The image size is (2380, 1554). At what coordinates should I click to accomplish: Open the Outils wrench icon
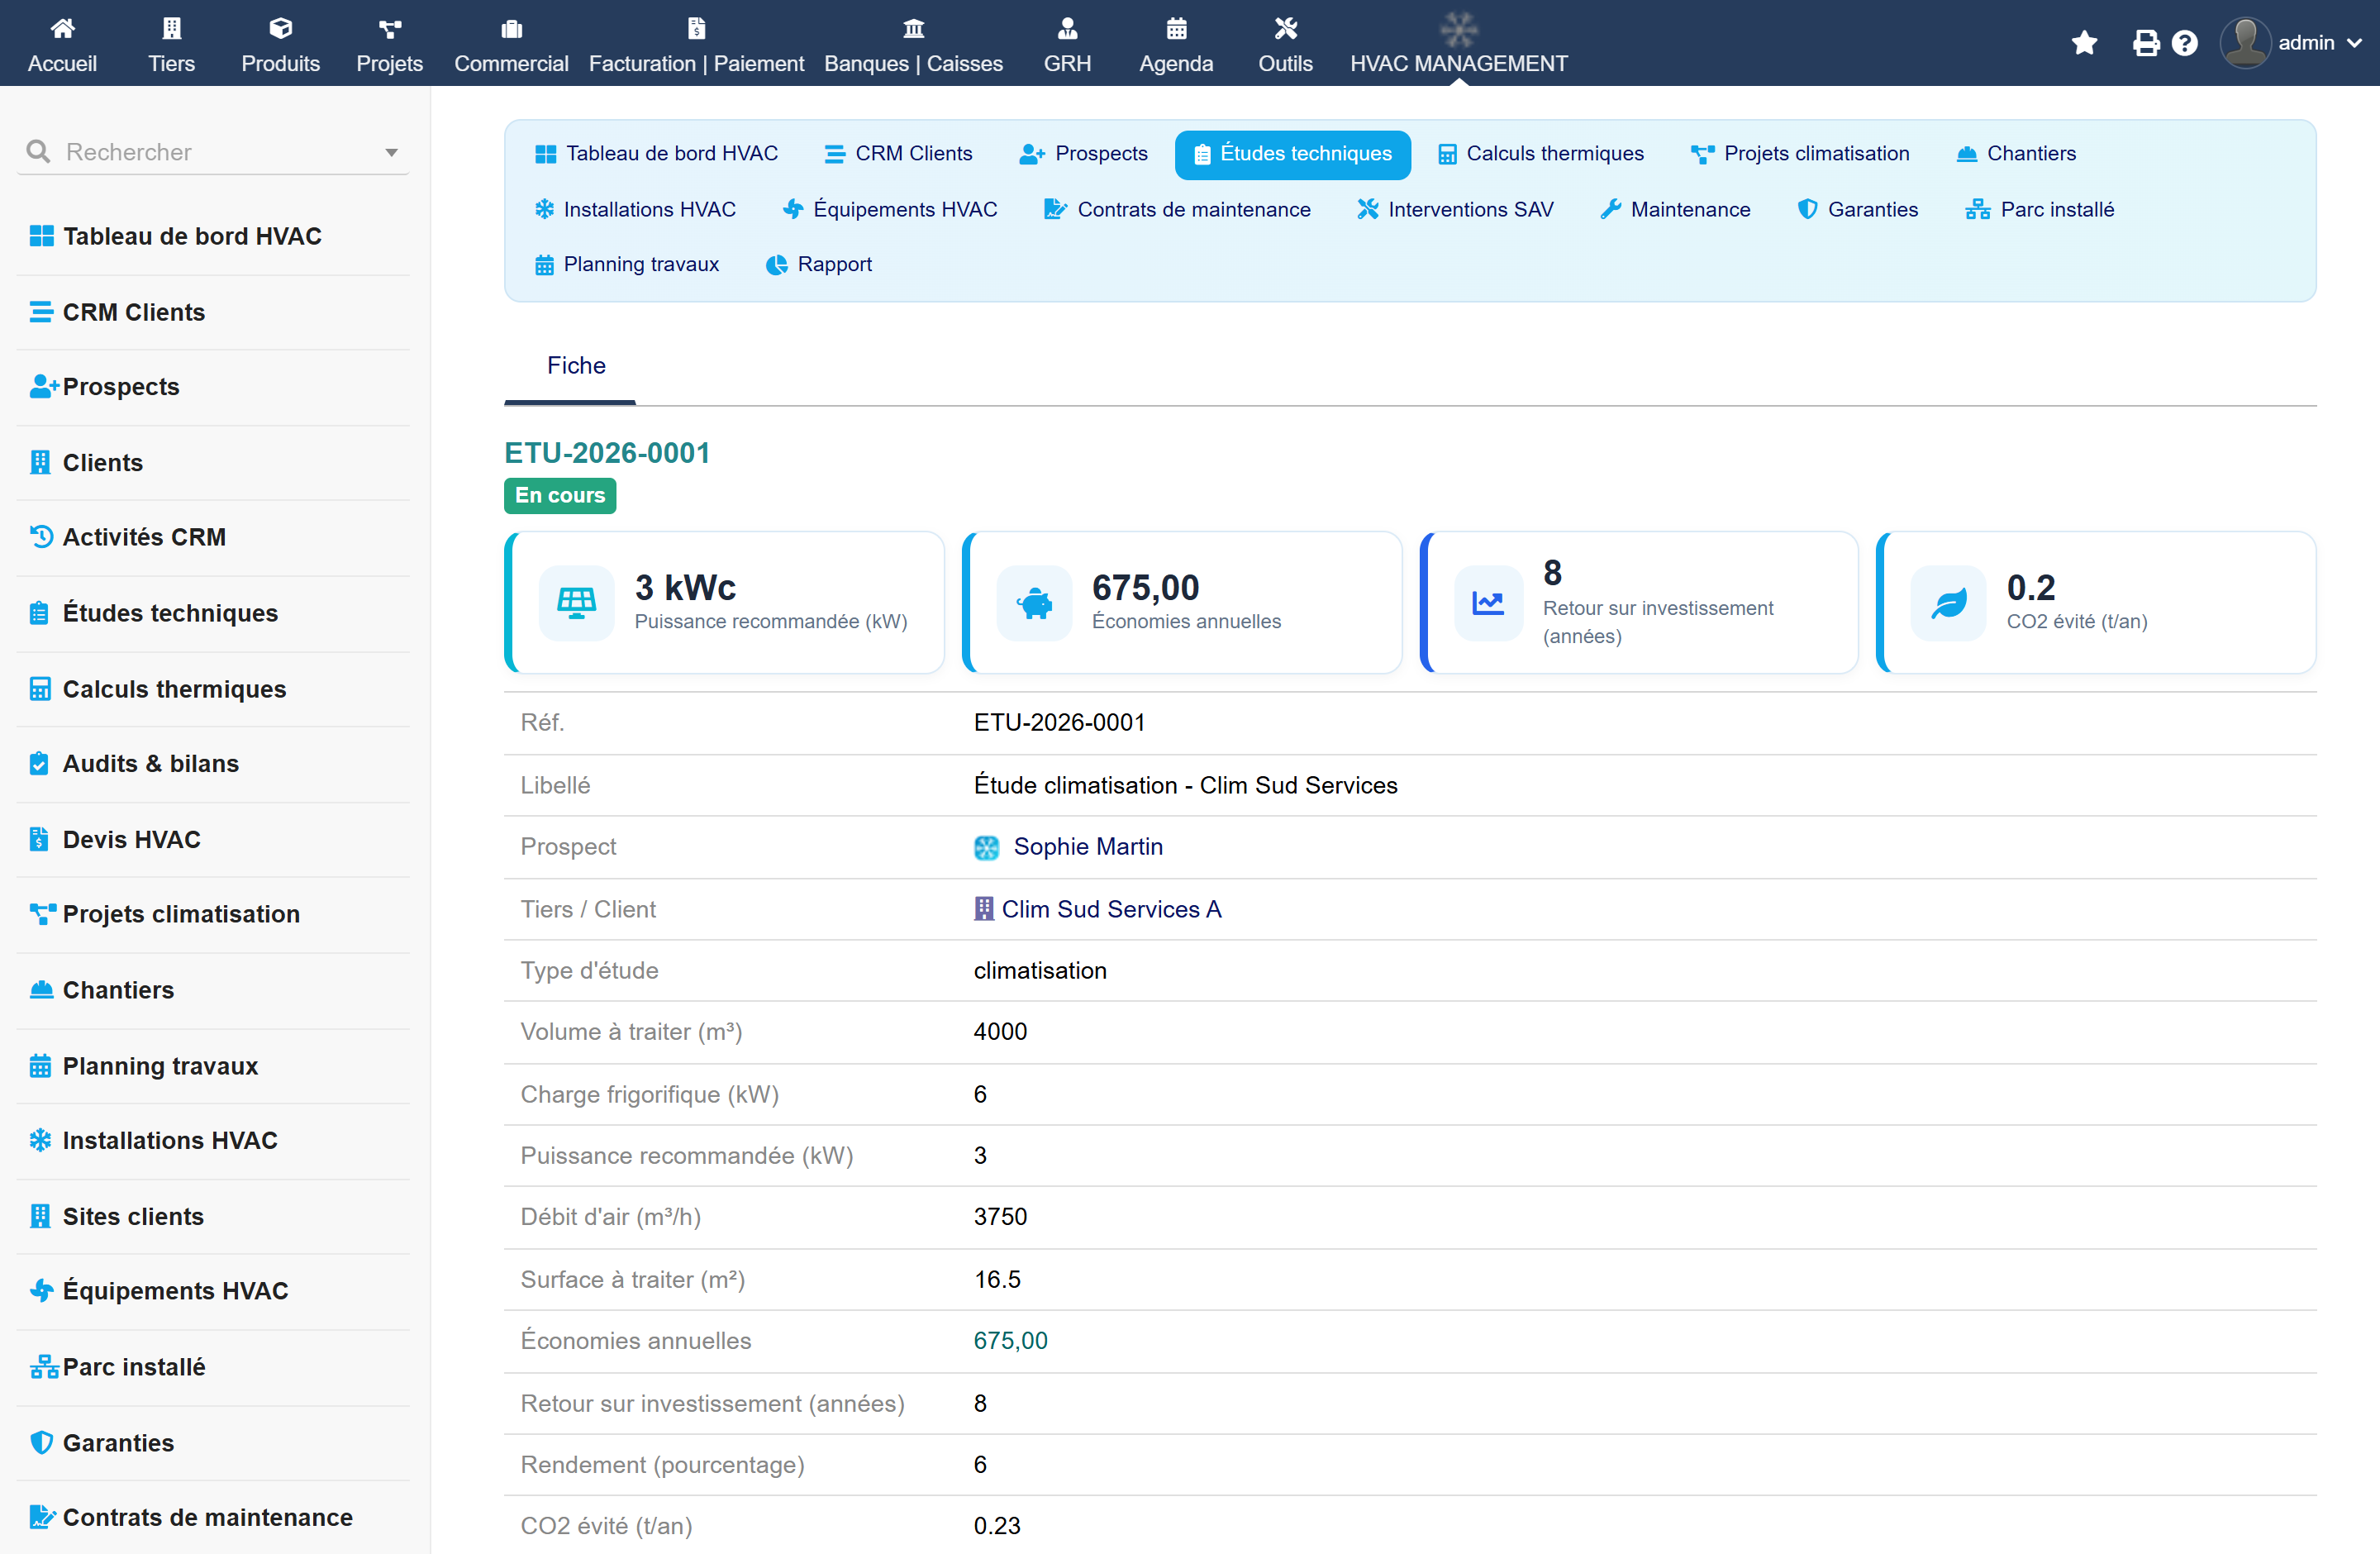(1286, 28)
